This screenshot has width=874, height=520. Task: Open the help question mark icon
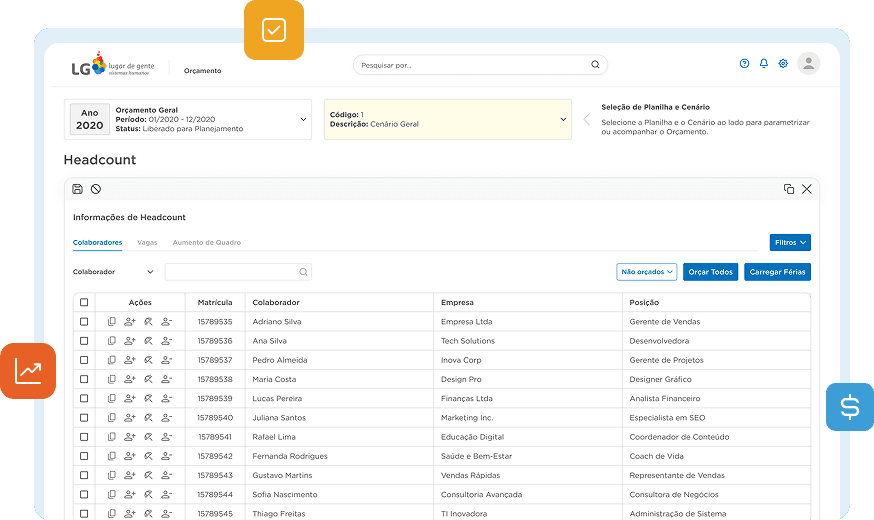pos(744,64)
